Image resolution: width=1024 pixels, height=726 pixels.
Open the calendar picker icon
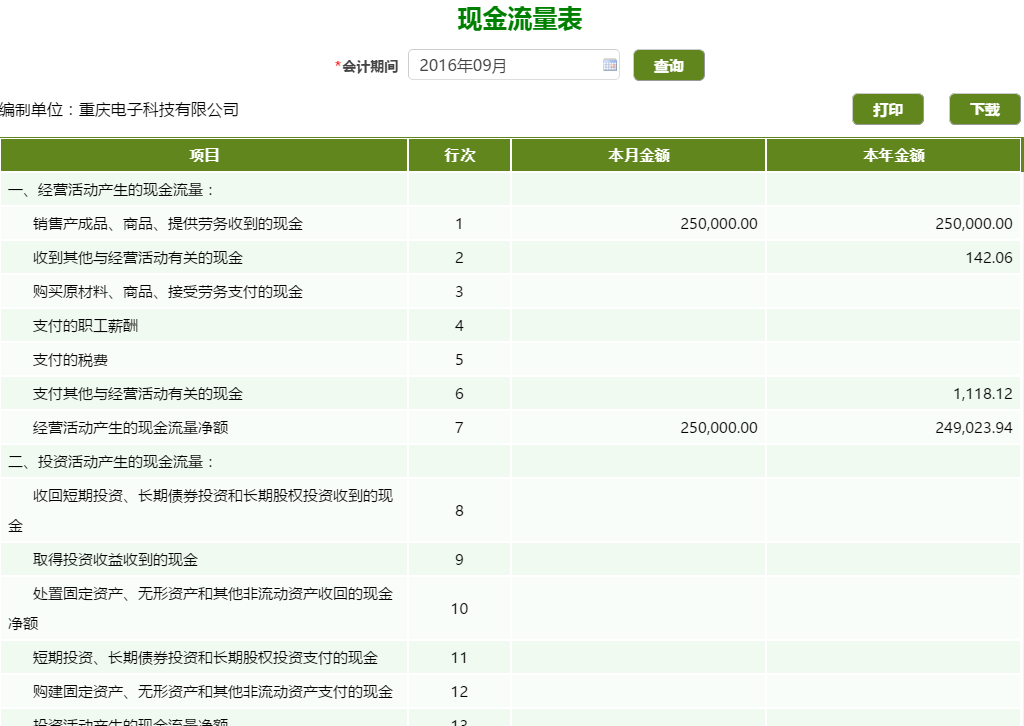point(609,65)
